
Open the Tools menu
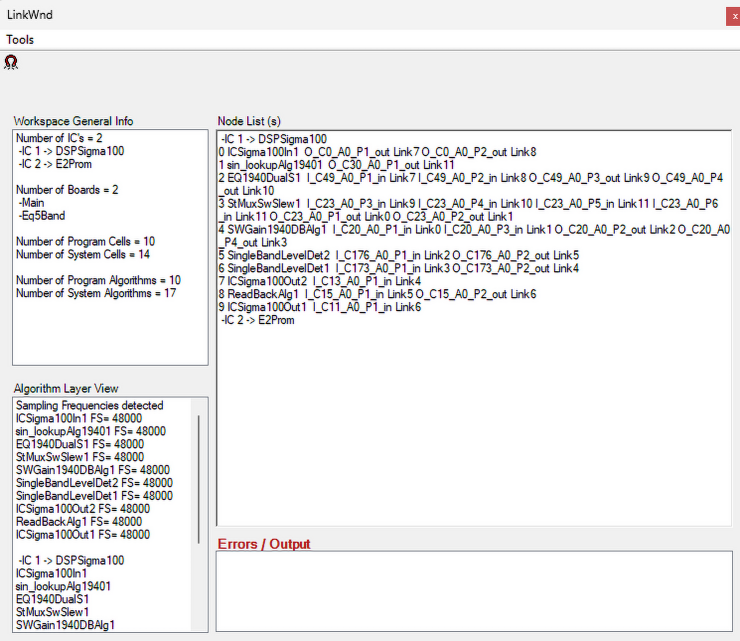click(x=20, y=39)
